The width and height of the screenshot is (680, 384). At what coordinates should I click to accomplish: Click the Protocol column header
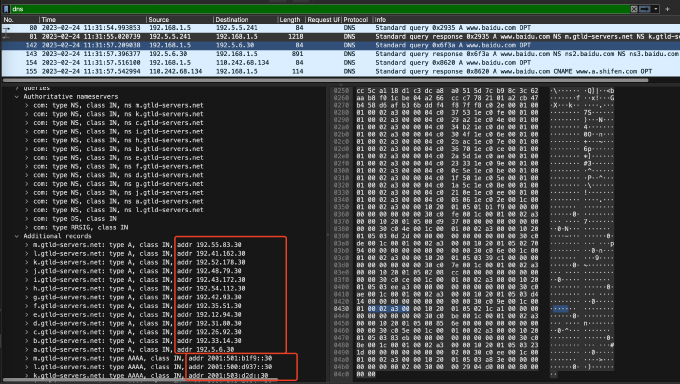pos(357,20)
